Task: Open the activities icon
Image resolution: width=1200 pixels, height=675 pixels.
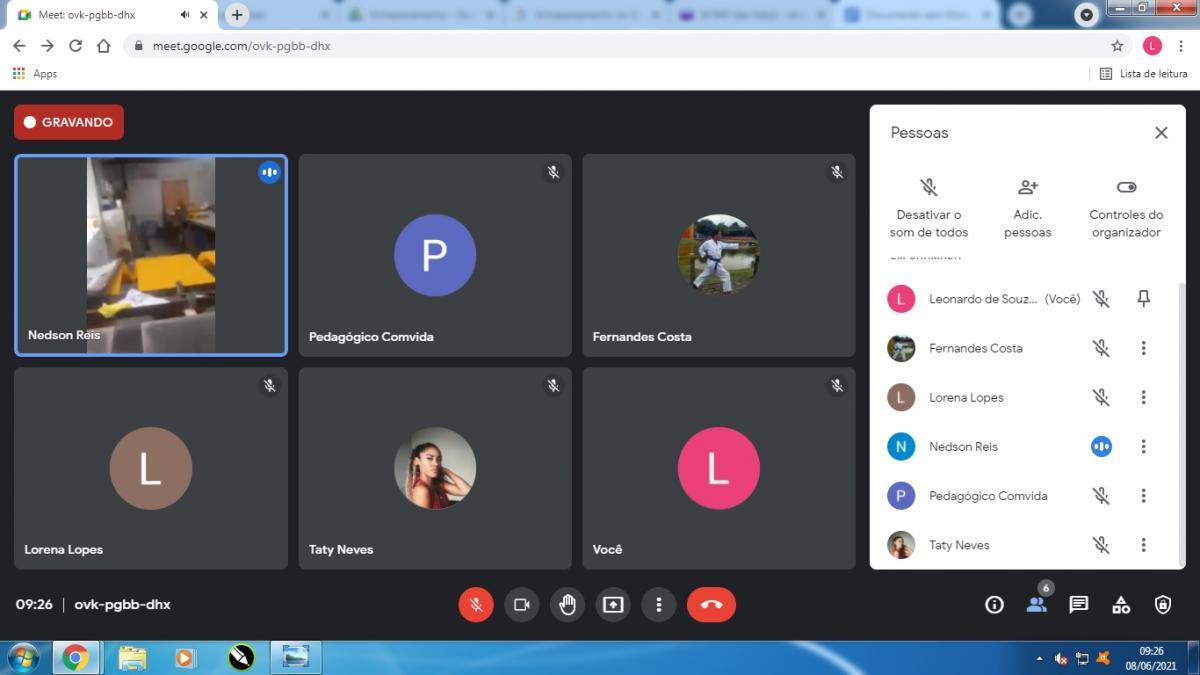Action: [1121, 605]
